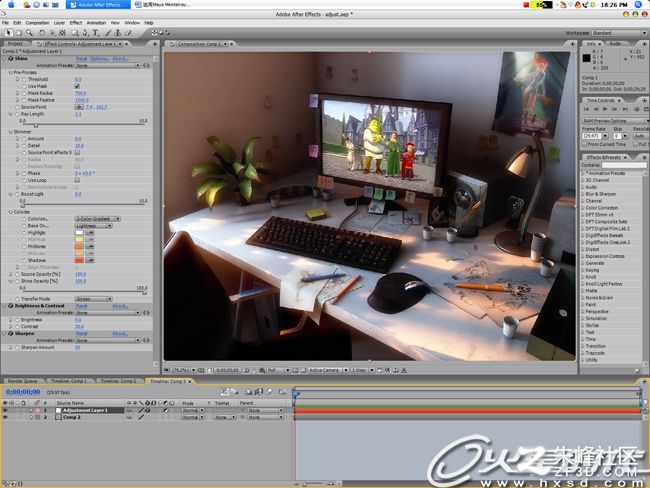Click the Mask Radius value
Viewport: 650px width, 488px height.
[80, 93]
